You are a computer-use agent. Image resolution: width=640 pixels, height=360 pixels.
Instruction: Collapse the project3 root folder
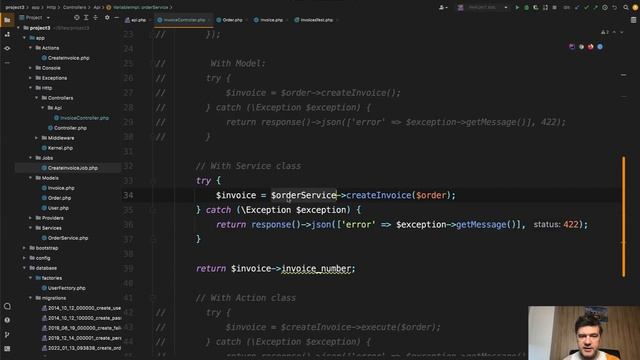18,28
